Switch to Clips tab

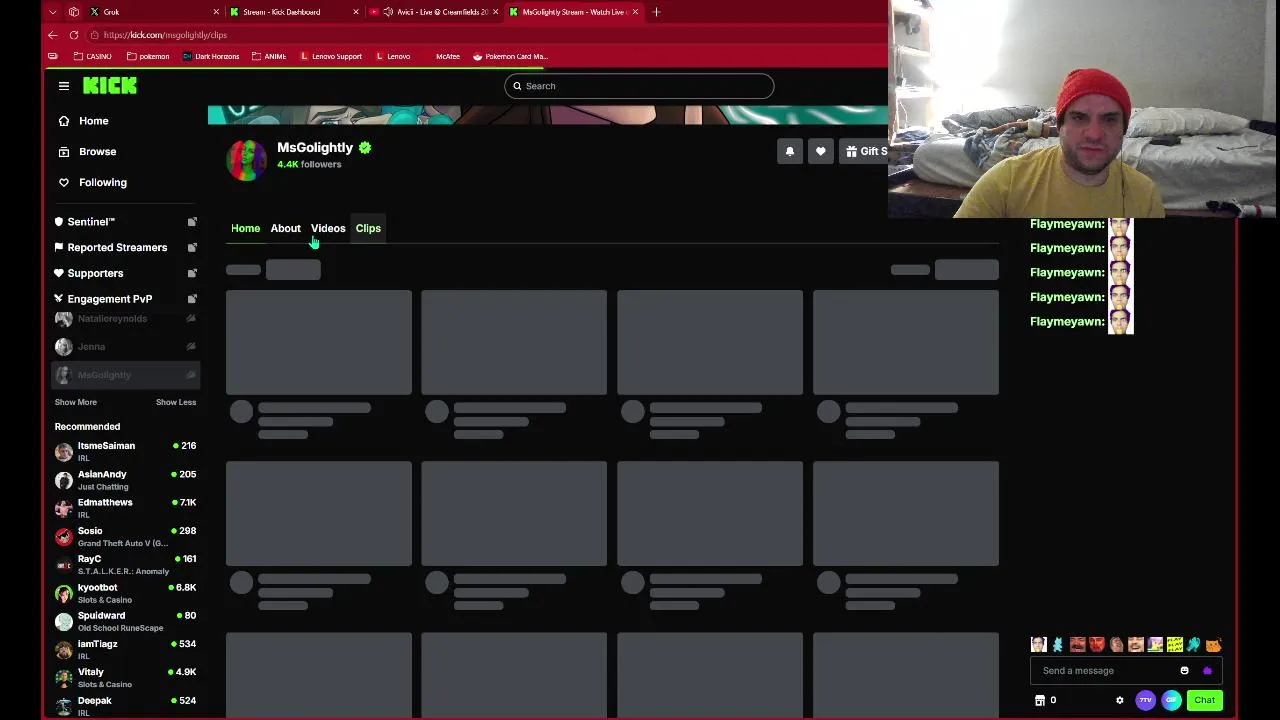[x=368, y=228]
